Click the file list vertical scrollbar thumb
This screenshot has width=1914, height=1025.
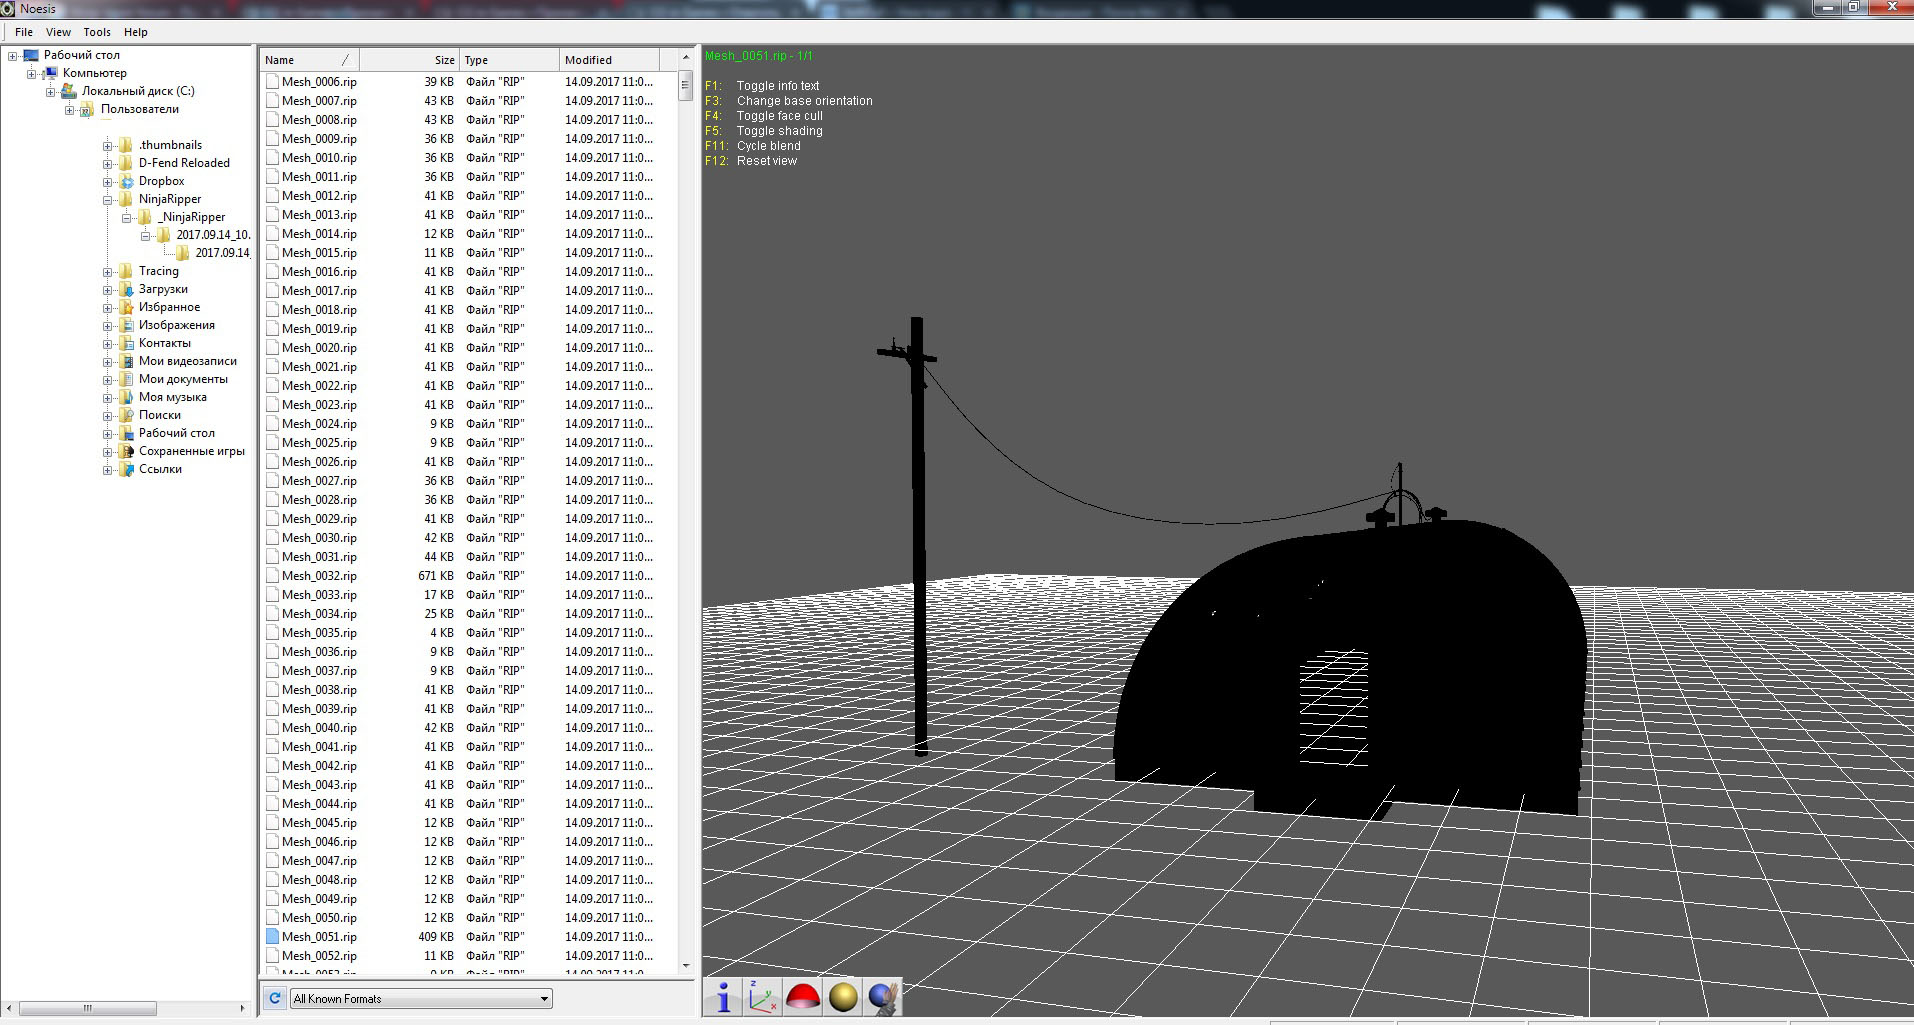(685, 86)
